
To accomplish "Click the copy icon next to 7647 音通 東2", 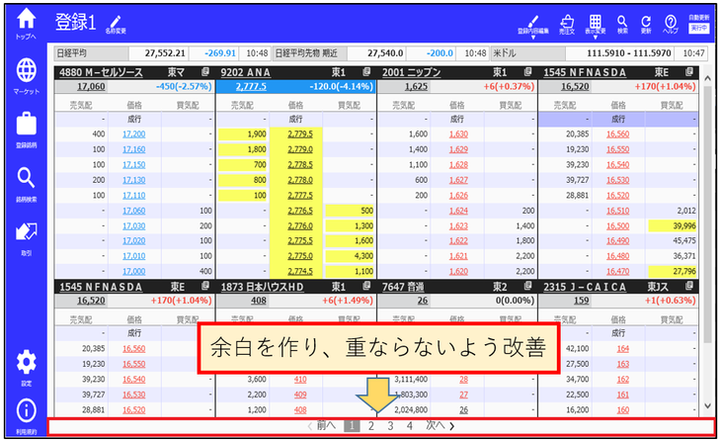I will [x=528, y=286].
